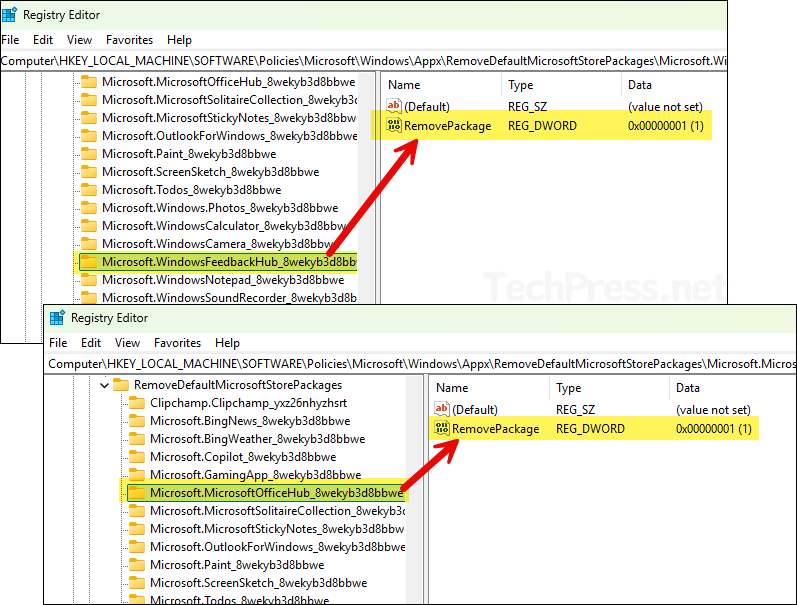
Task: Open Favorites menu in back Registry Editor window
Action: click(129, 40)
